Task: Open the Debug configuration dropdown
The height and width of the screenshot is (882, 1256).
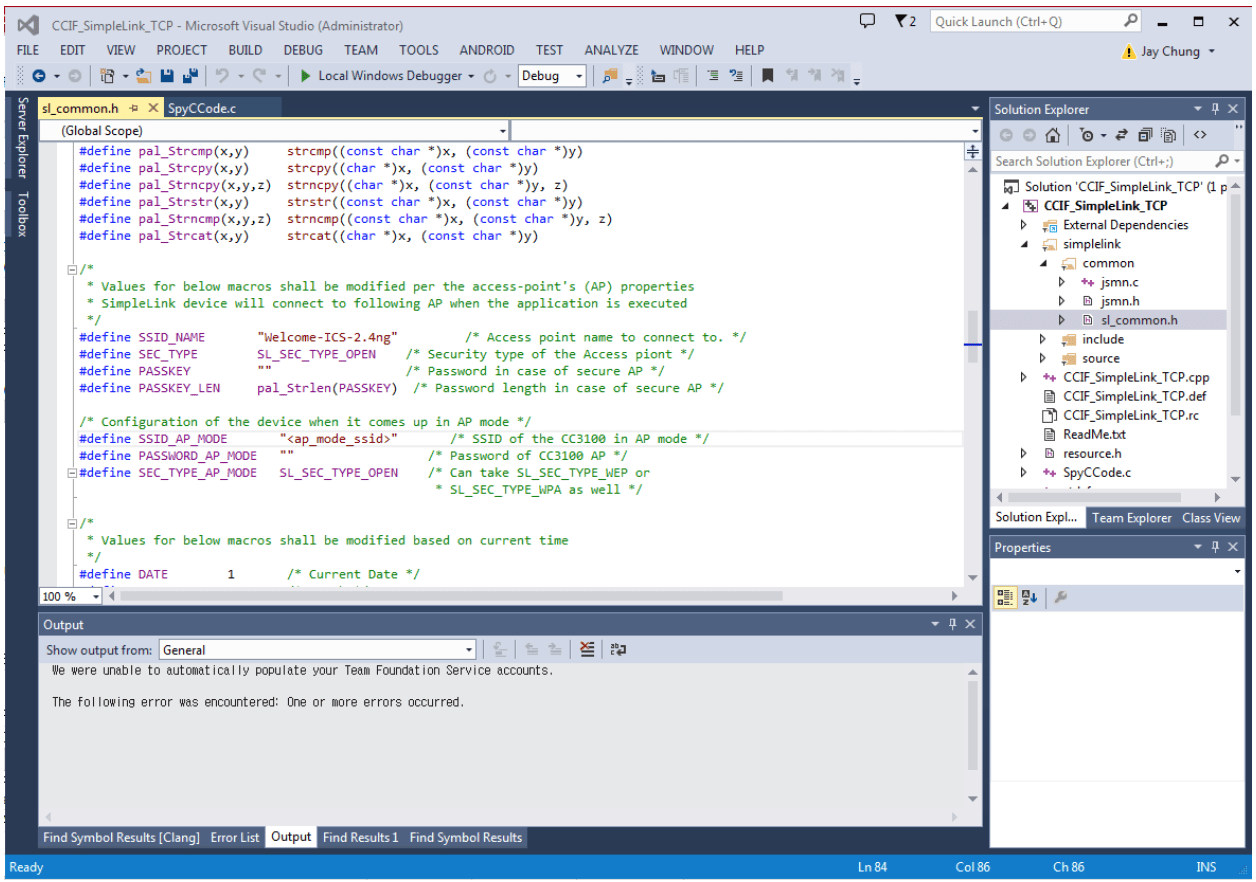Action: (x=578, y=75)
